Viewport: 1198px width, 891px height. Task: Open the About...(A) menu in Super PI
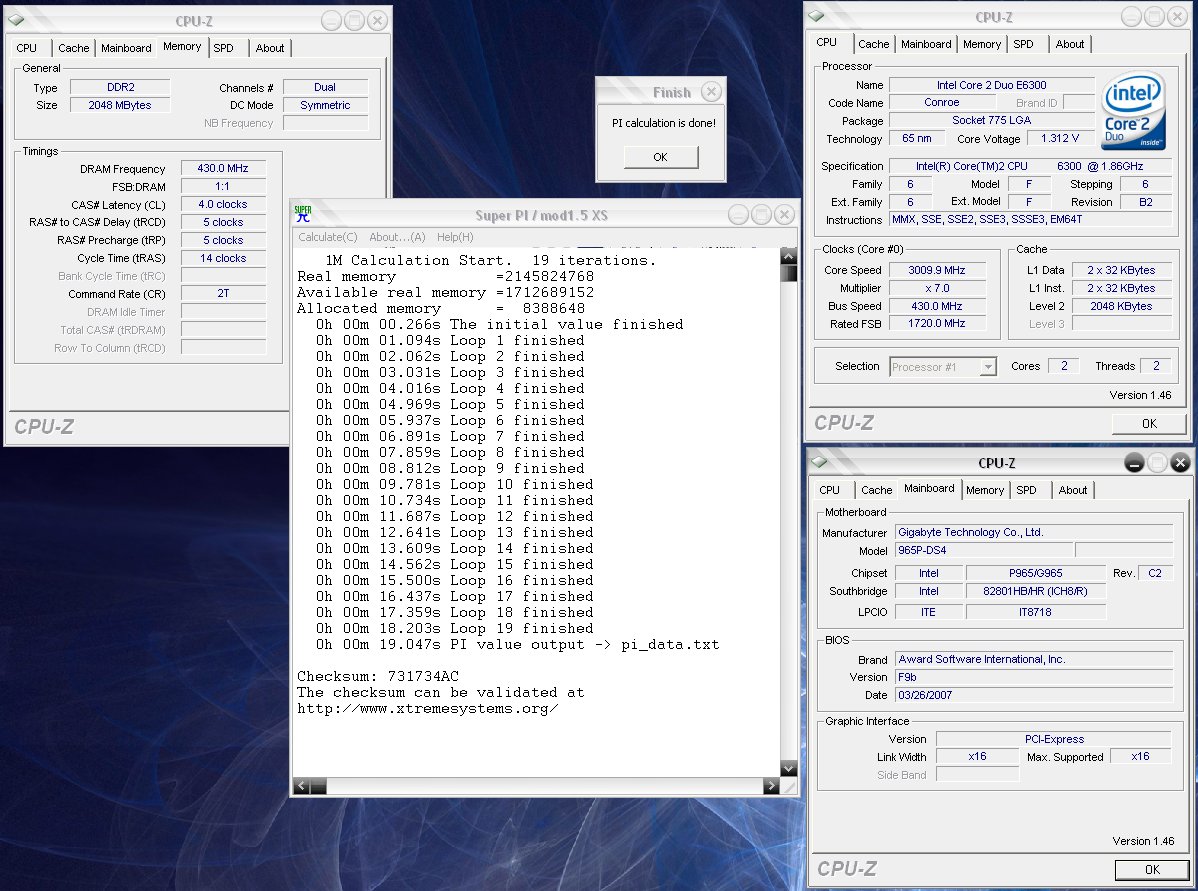click(x=397, y=237)
